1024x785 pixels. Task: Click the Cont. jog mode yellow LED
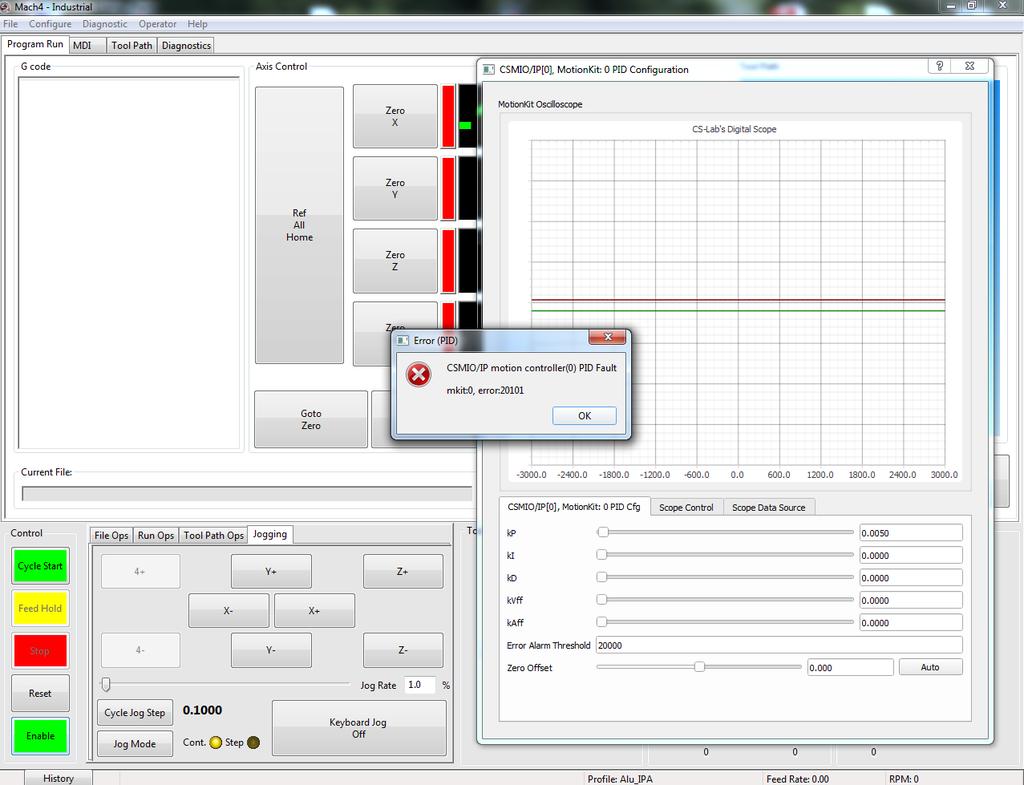(216, 743)
